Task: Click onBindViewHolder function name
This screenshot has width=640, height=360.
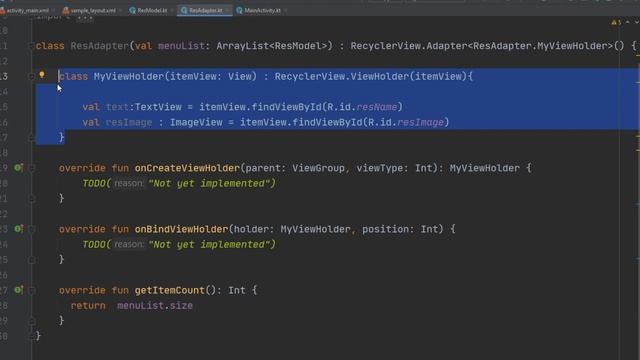Action: 181,229
